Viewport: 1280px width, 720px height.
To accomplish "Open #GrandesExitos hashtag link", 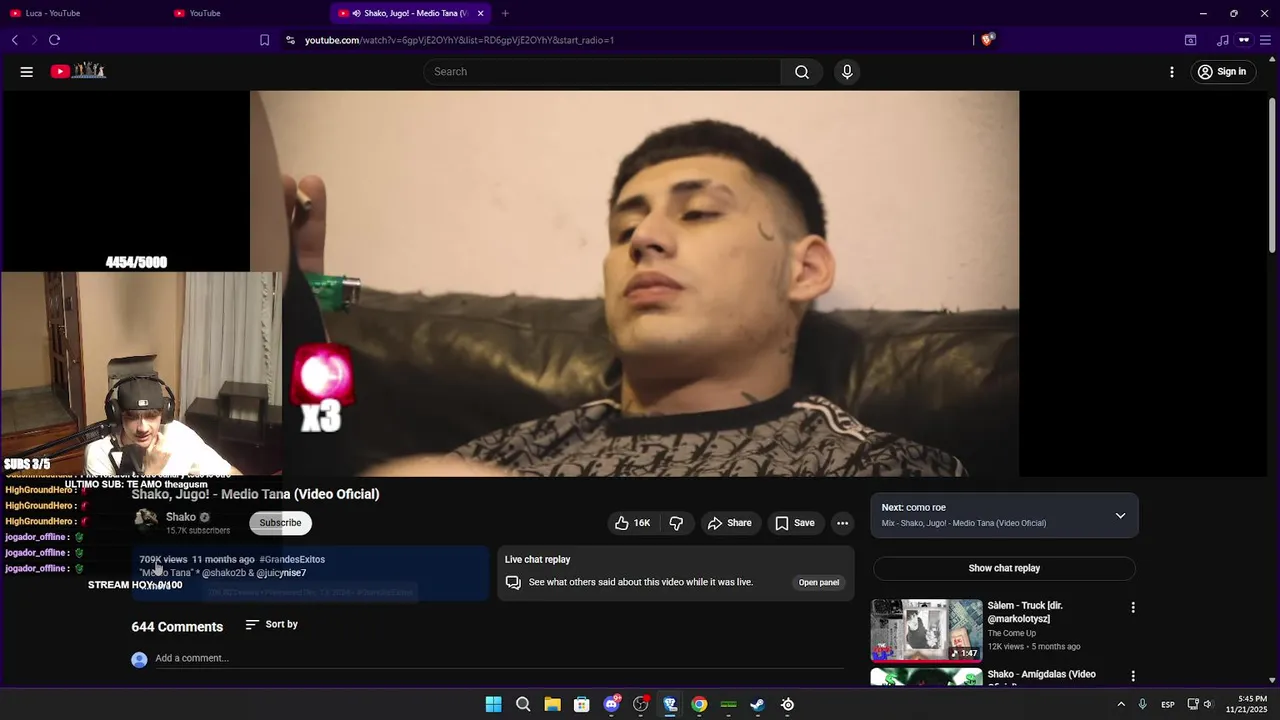I will (x=292, y=559).
